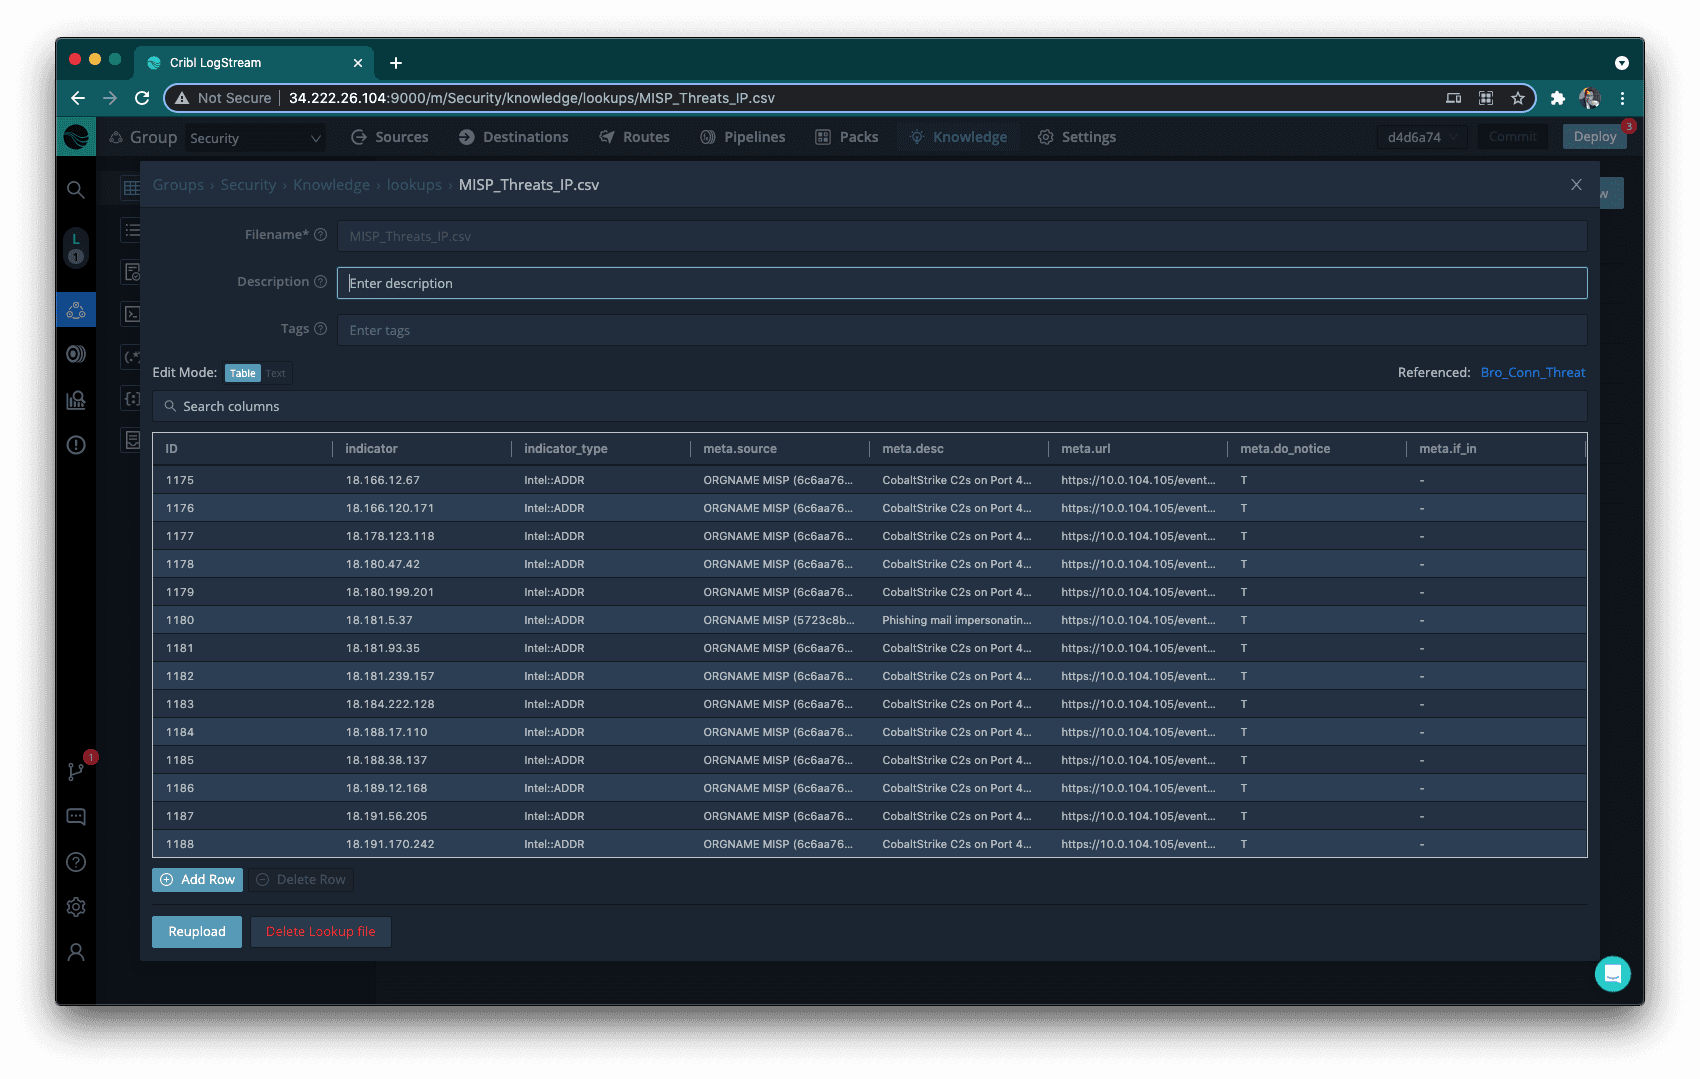Click the user profile icon in sidebar
Image resolution: width=1700 pixels, height=1079 pixels.
click(x=76, y=952)
